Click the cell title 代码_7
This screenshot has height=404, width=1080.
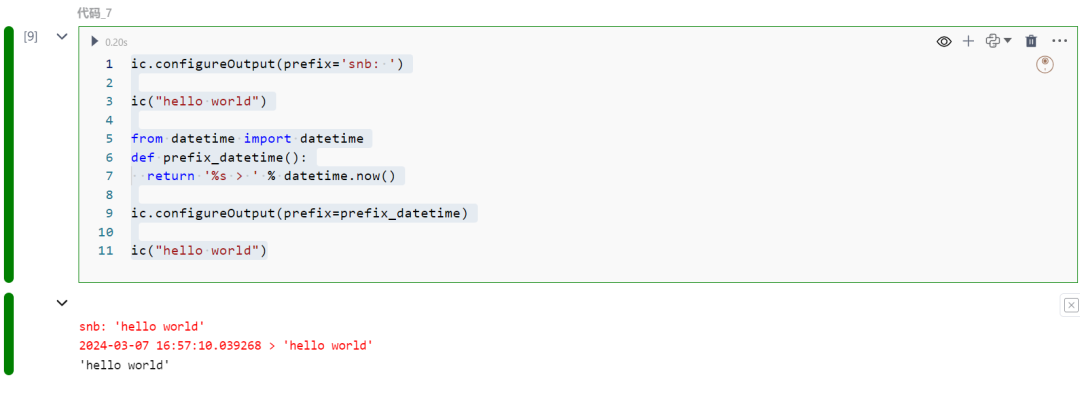(x=95, y=12)
